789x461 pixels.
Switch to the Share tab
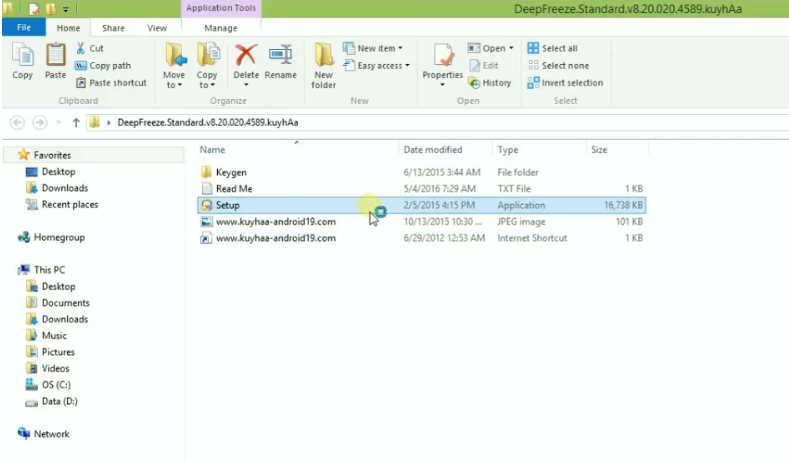pyautogui.click(x=113, y=28)
